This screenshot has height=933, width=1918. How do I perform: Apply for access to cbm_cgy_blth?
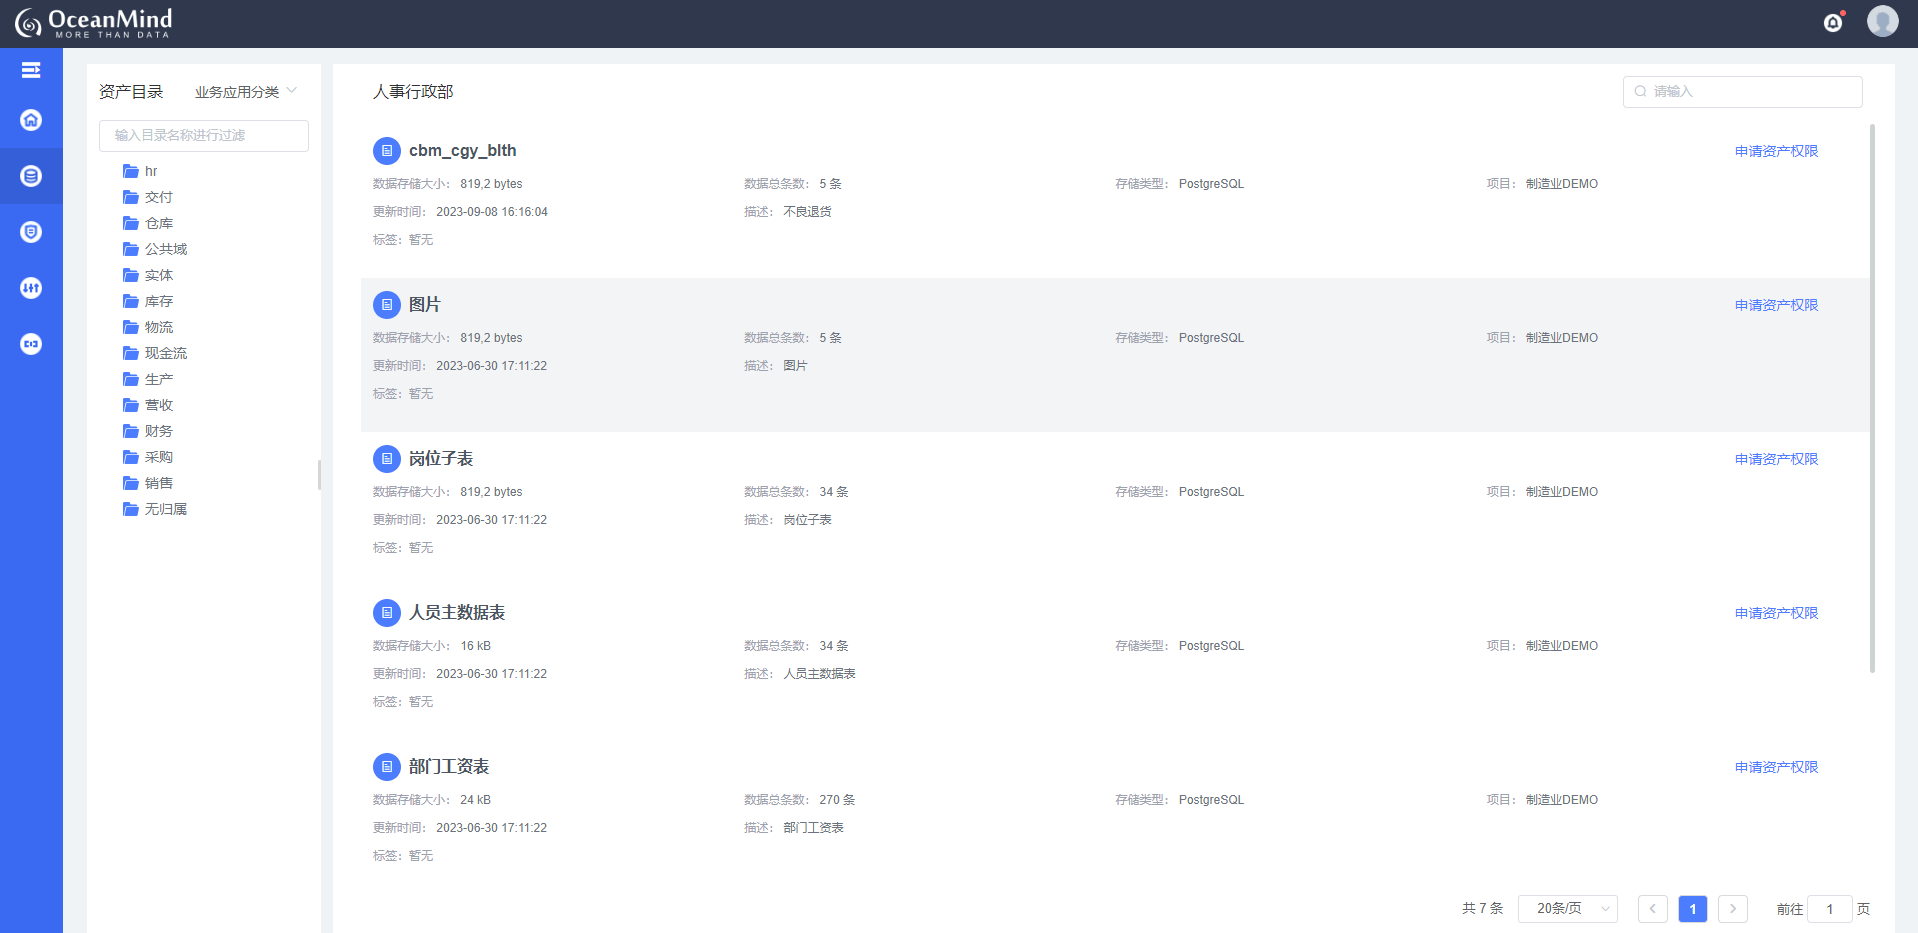coord(1776,151)
